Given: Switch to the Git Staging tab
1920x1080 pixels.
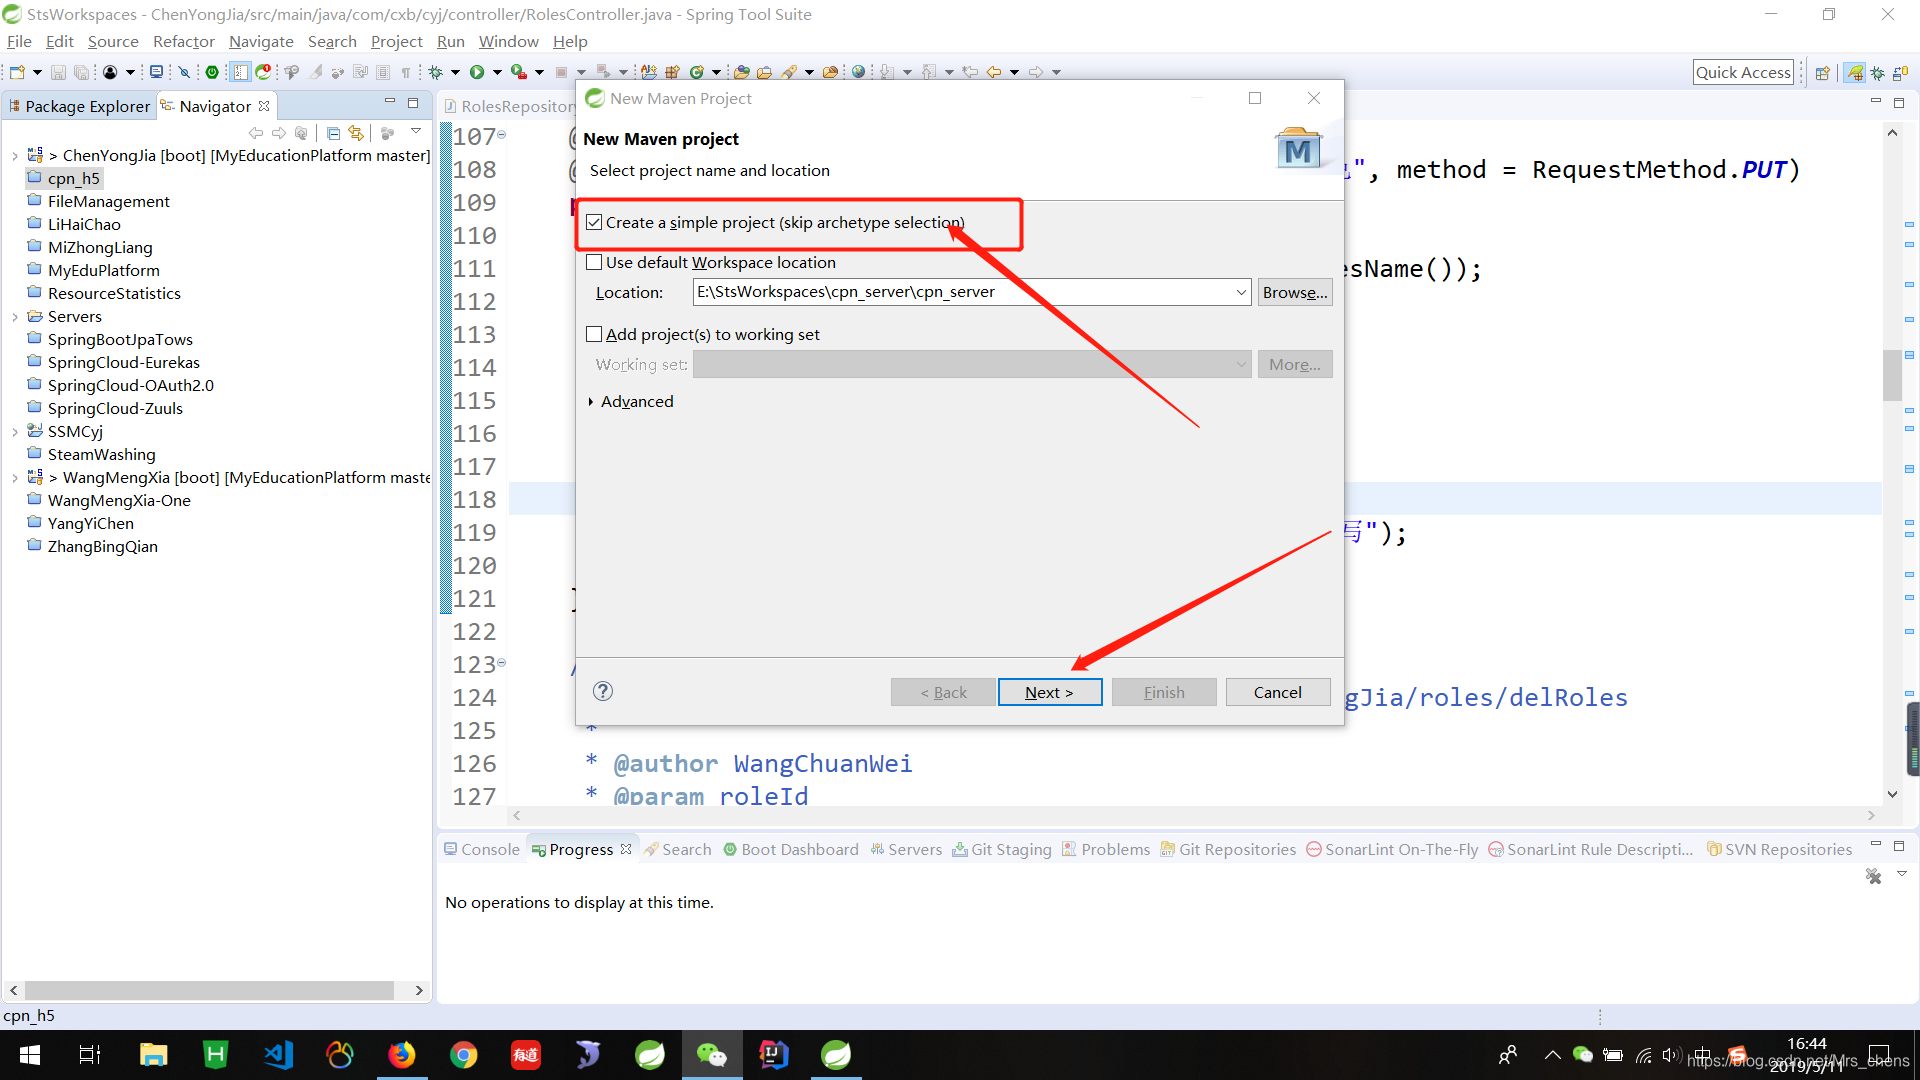Looking at the screenshot, I should point(1002,849).
